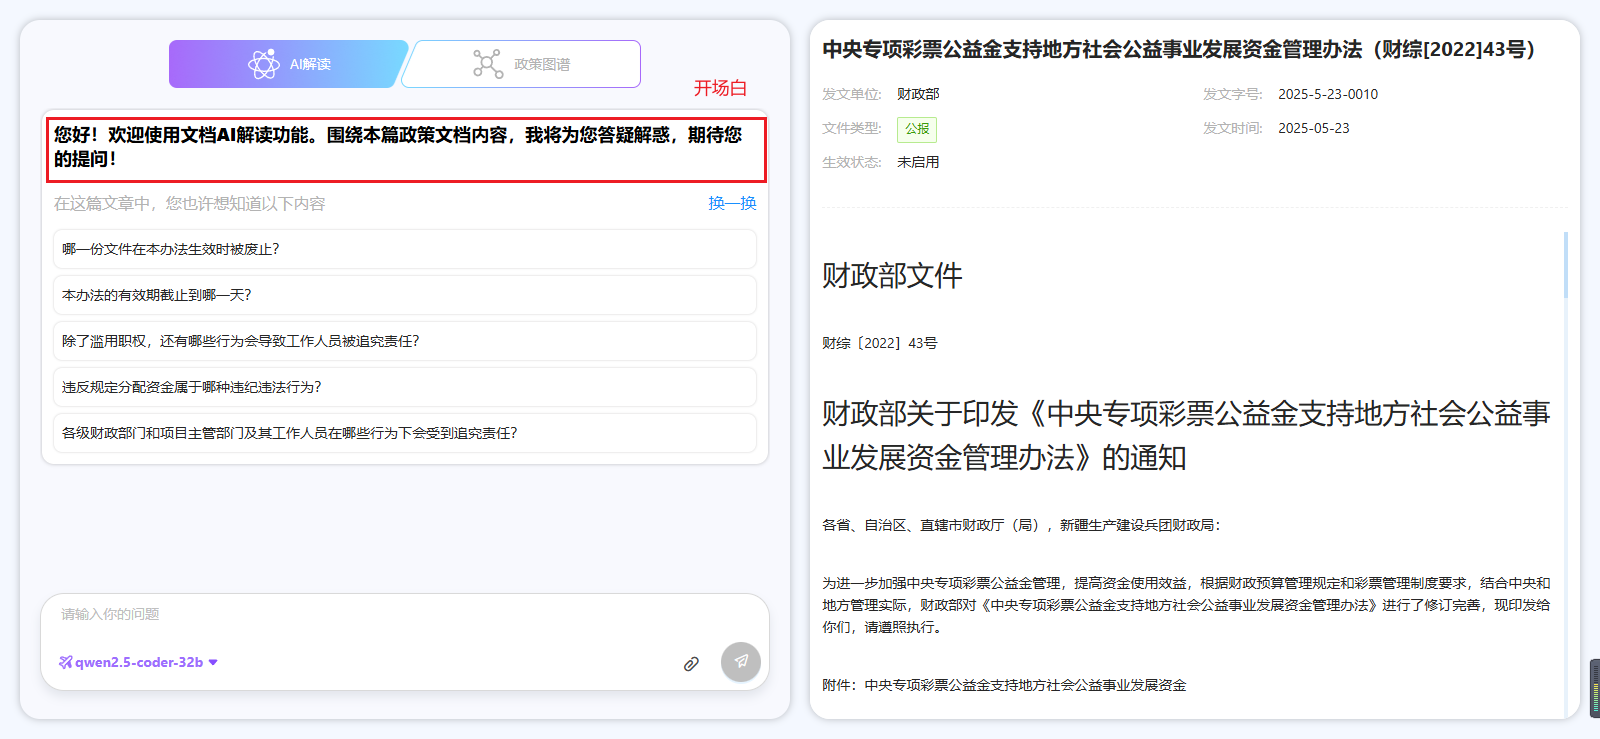The image size is (1600, 739).
Task: Click the paperclip attachment icon
Action: (691, 664)
